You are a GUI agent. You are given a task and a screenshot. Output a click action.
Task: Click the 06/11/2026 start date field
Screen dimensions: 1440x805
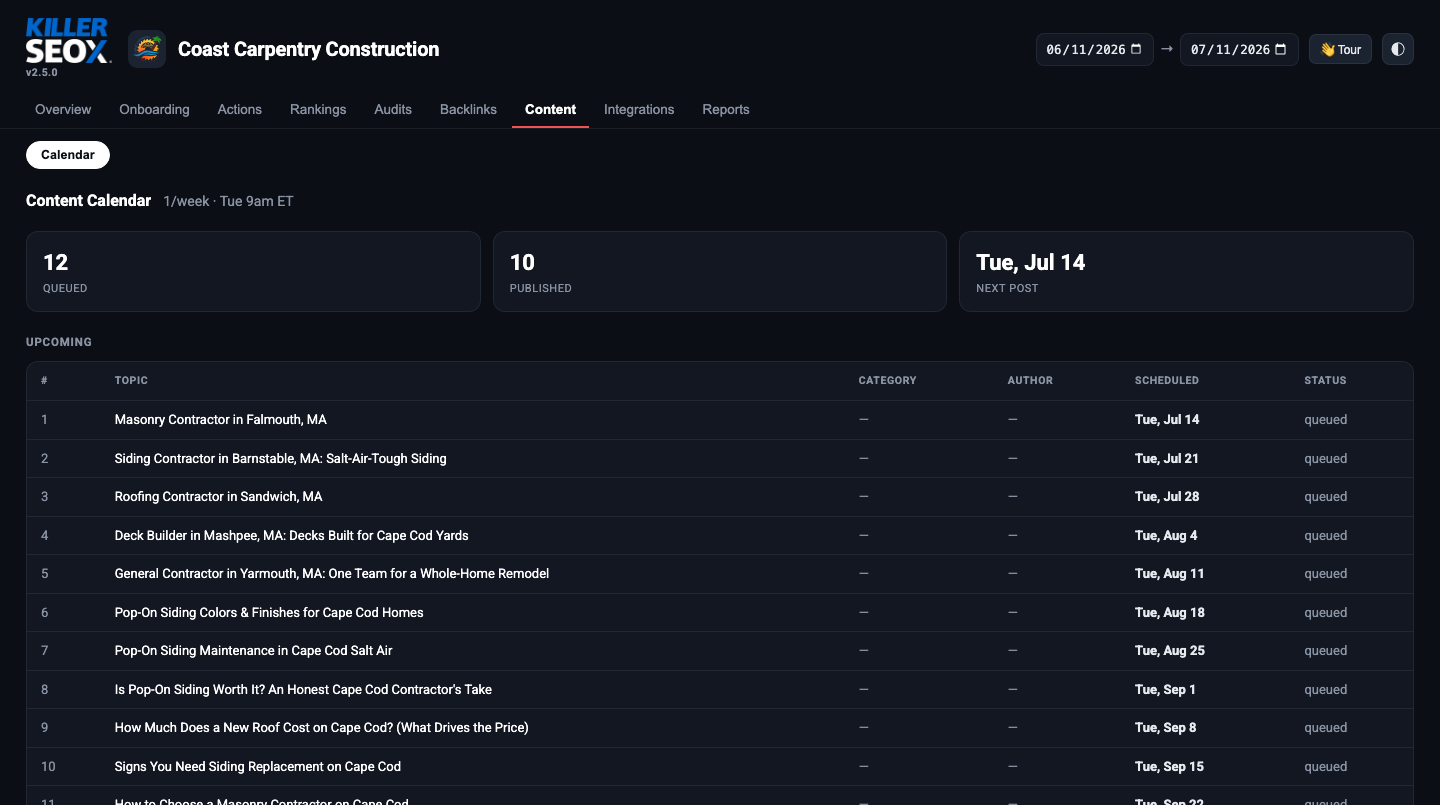click(1094, 49)
